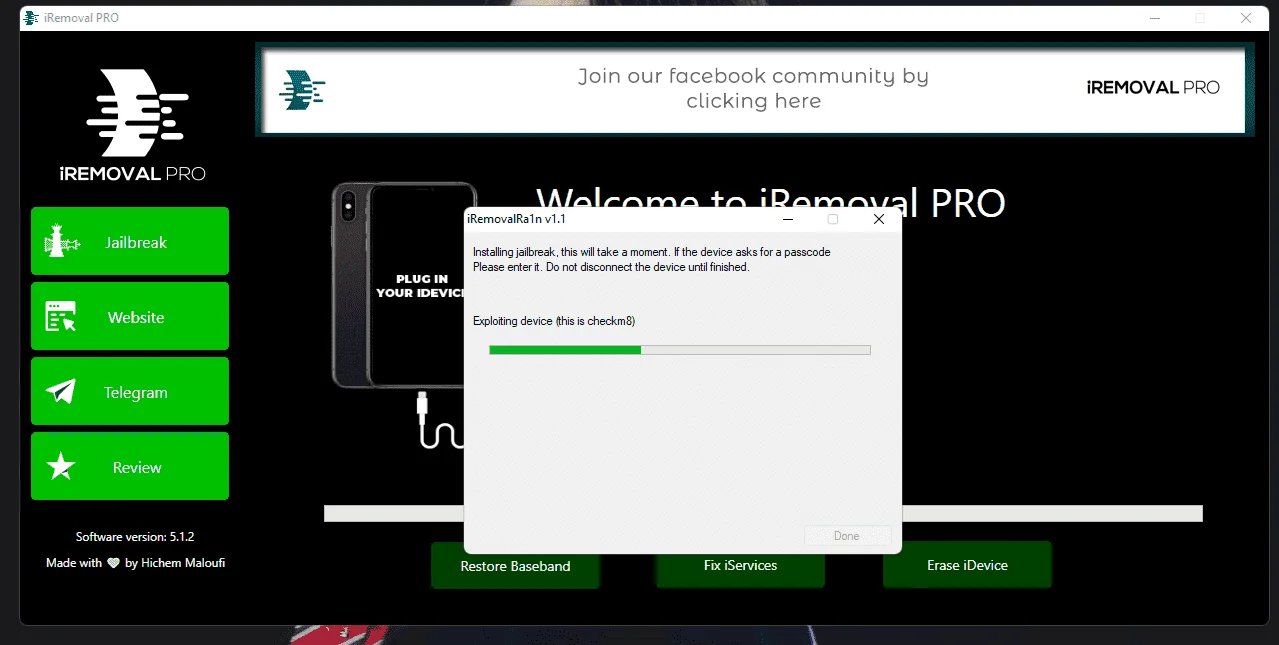The height and width of the screenshot is (645, 1279).
Task: Click the Welcome to iRemoval PRO heading
Action: [x=770, y=203]
